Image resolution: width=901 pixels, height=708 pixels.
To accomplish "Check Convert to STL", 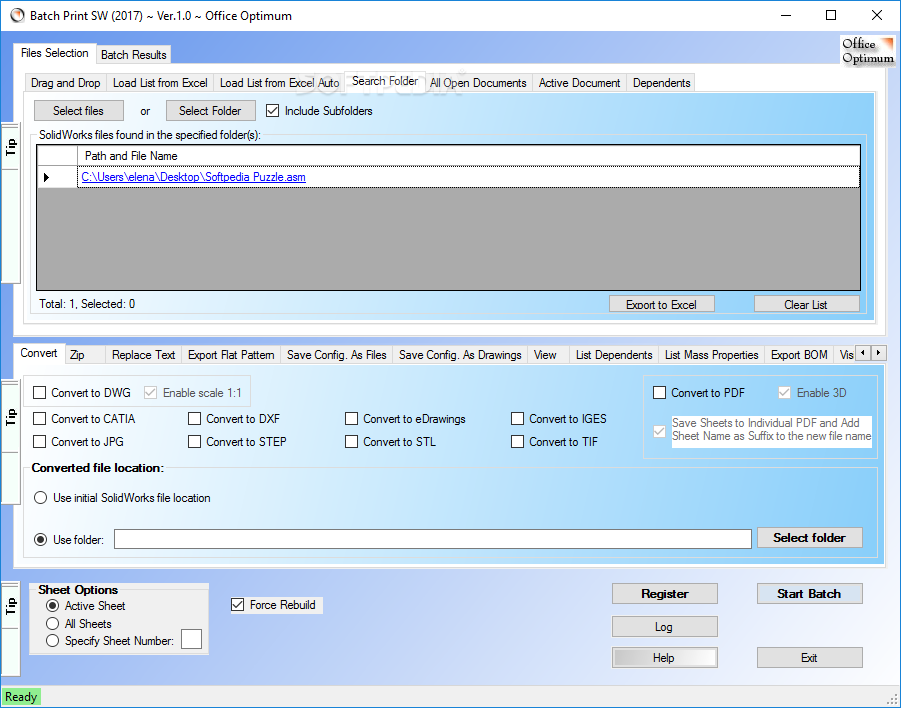I will point(352,441).
